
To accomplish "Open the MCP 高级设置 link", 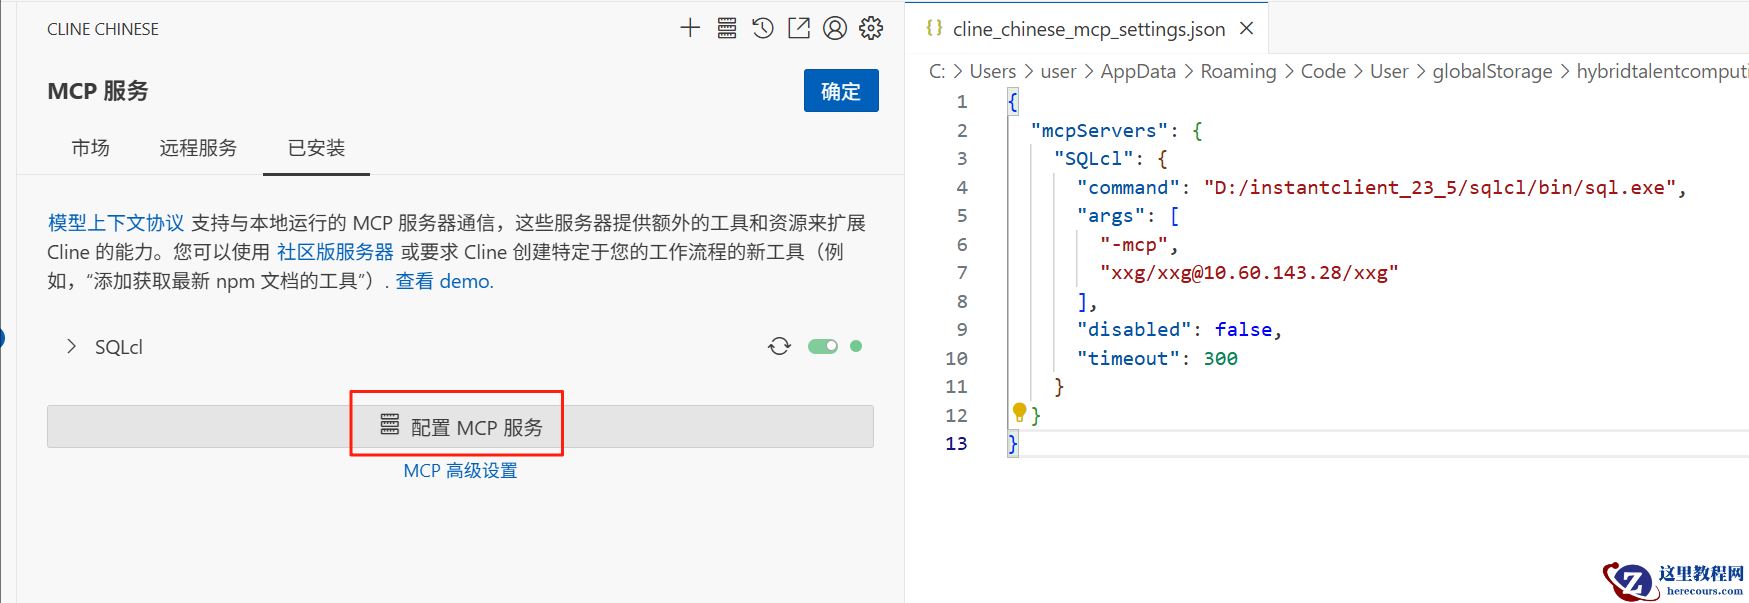I will click(x=460, y=471).
